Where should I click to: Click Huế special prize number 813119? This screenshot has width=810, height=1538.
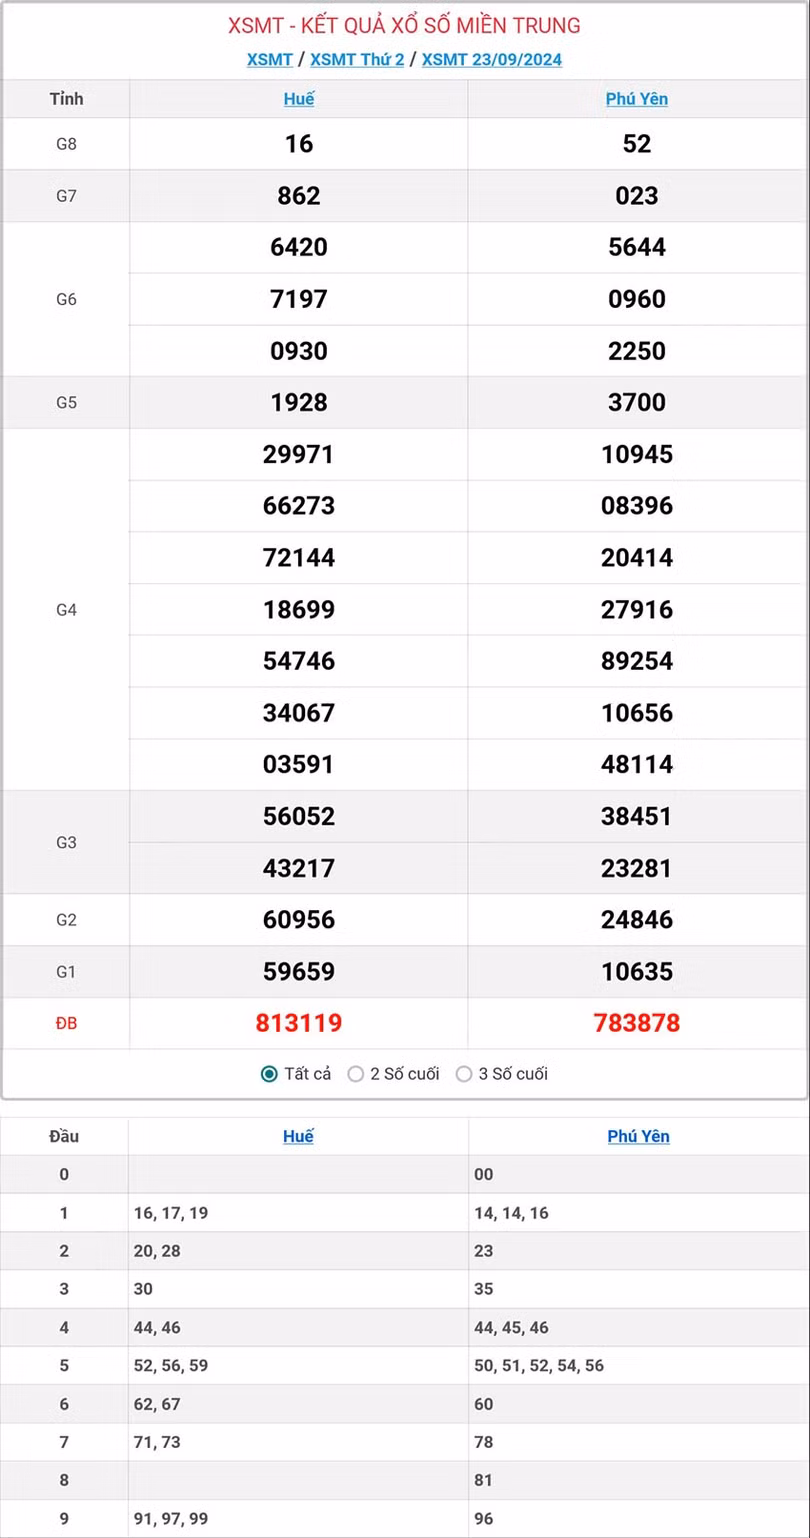(298, 1023)
